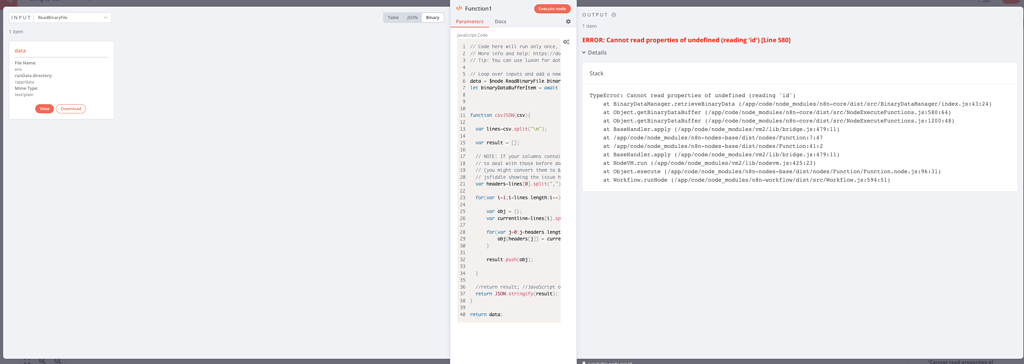Open the Docs tab
The height and width of the screenshot is (364, 1024).
coord(500,22)
